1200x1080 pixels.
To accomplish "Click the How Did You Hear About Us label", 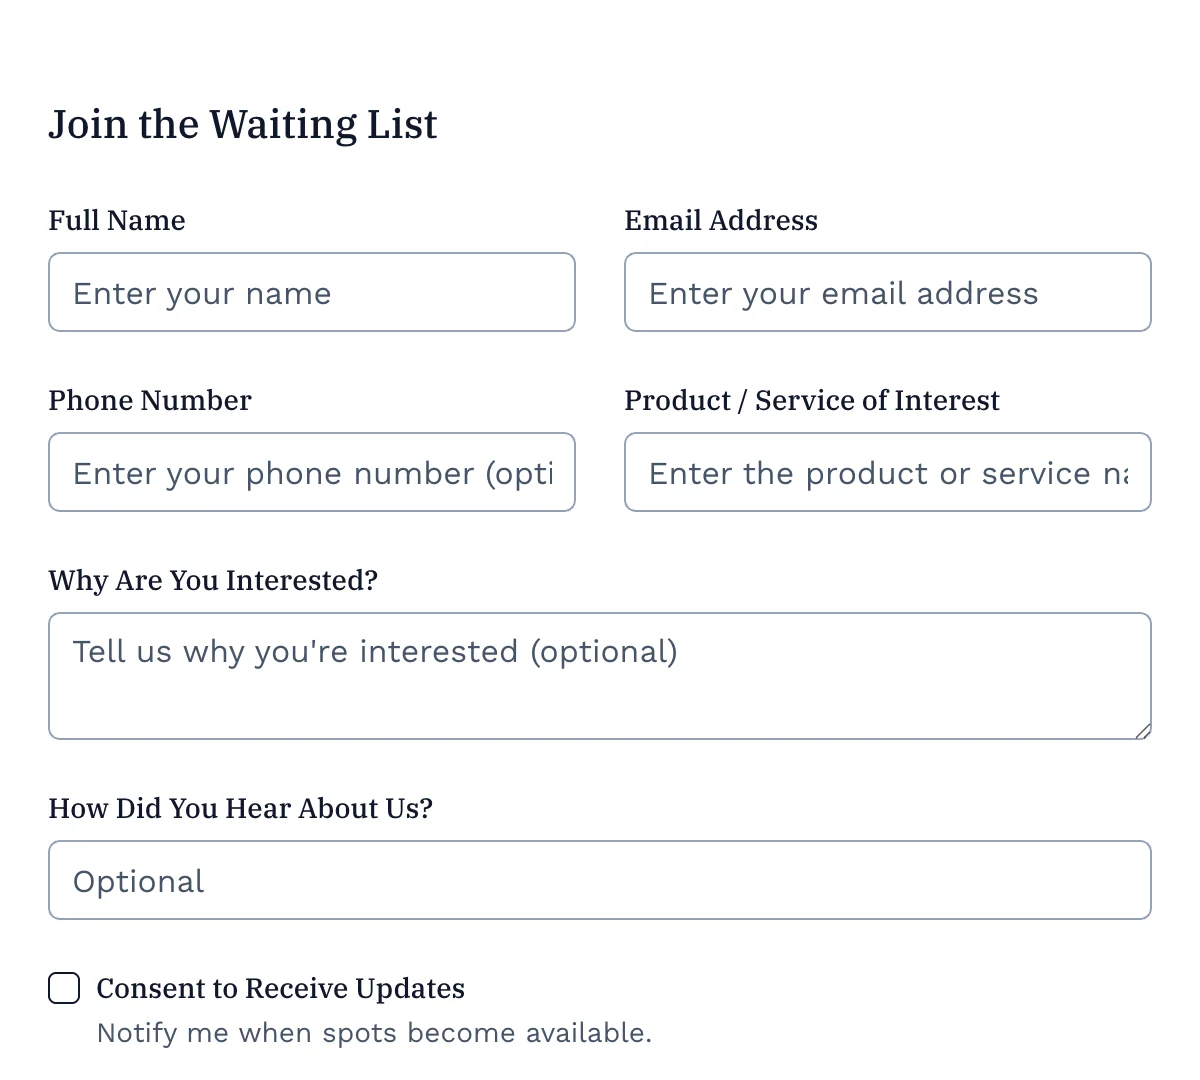I will [240, 808].
